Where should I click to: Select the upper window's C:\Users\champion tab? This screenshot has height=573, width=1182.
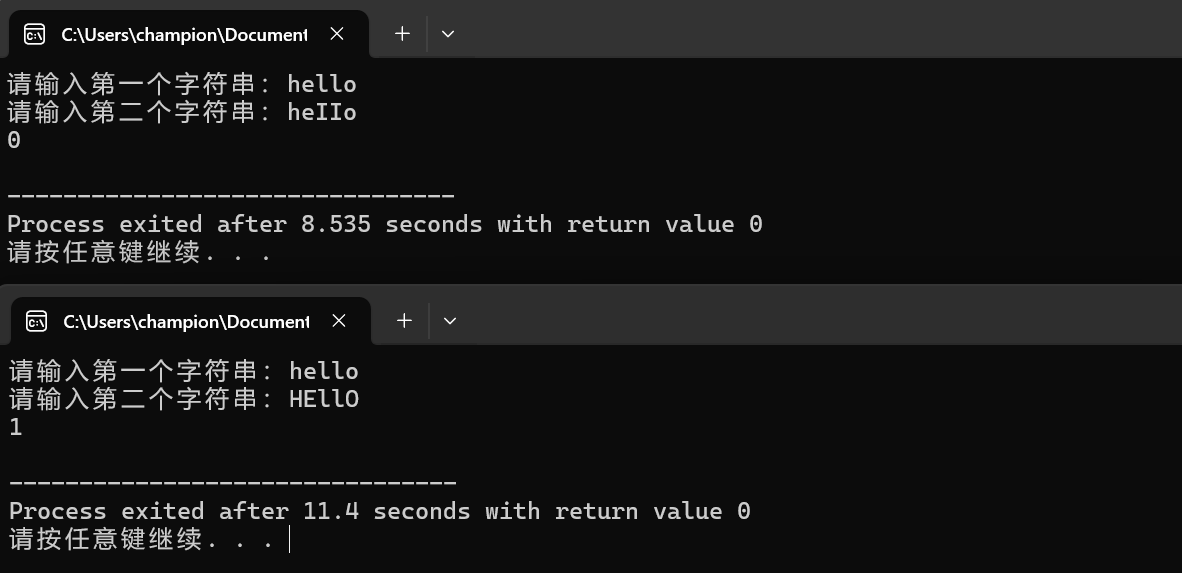tap(185, 34)
